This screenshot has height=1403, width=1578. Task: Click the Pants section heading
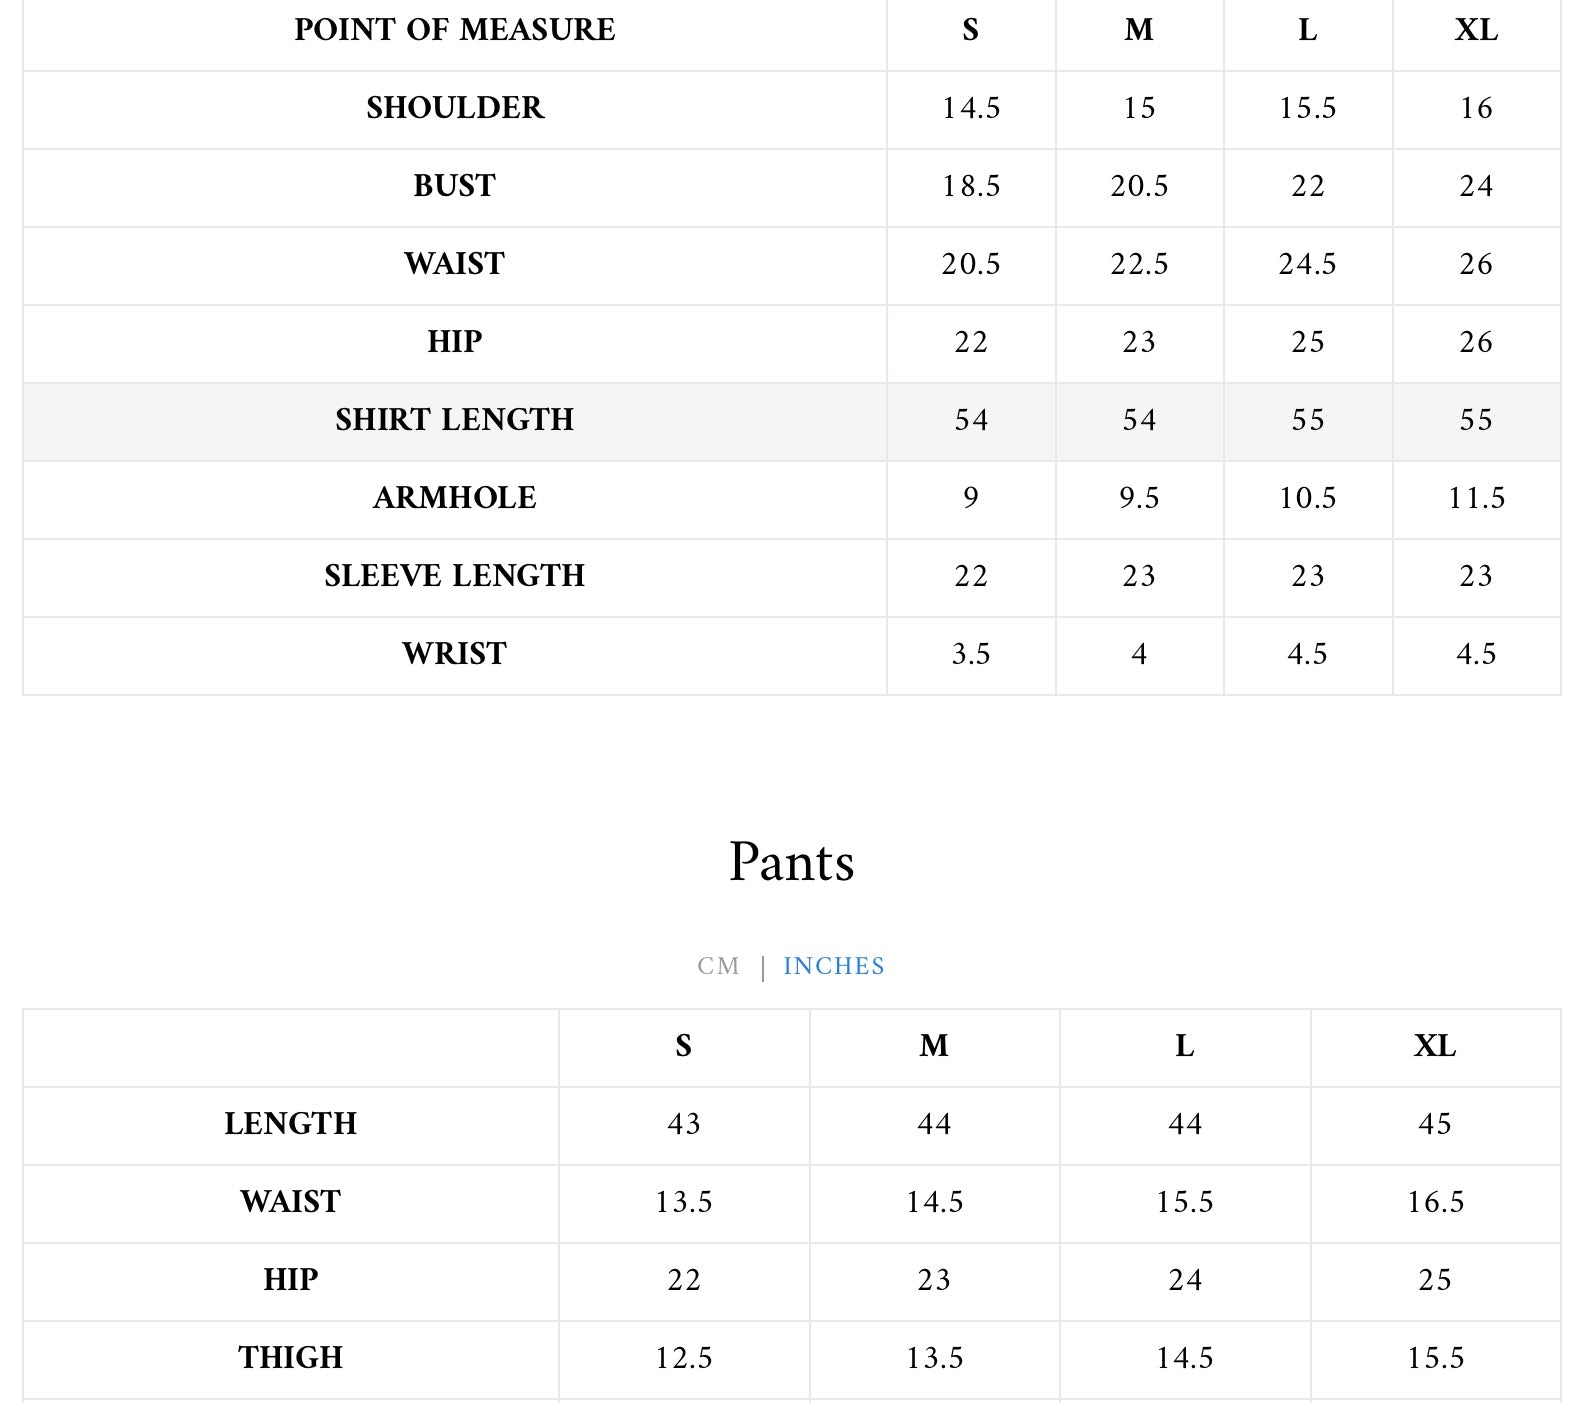(x=791, y=862)
